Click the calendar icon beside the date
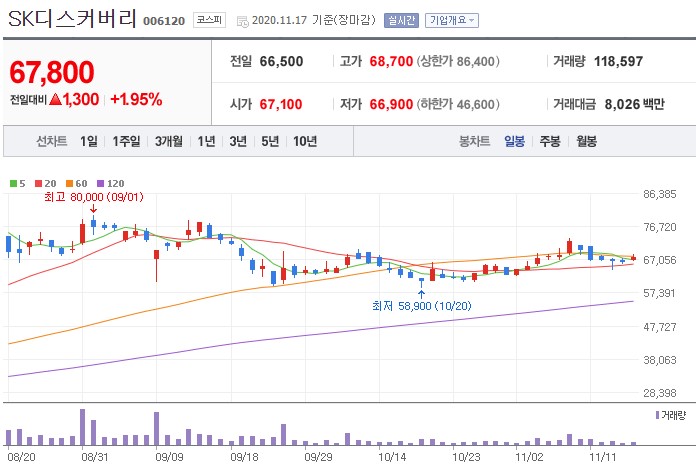Screen dimensions: 696x469 243,21
